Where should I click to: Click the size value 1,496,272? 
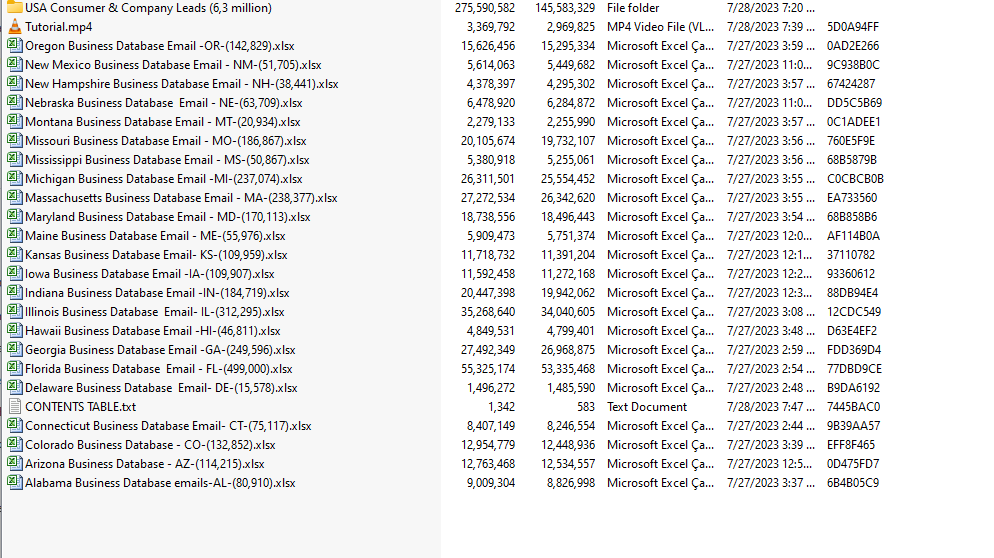(x=491, y=388)
